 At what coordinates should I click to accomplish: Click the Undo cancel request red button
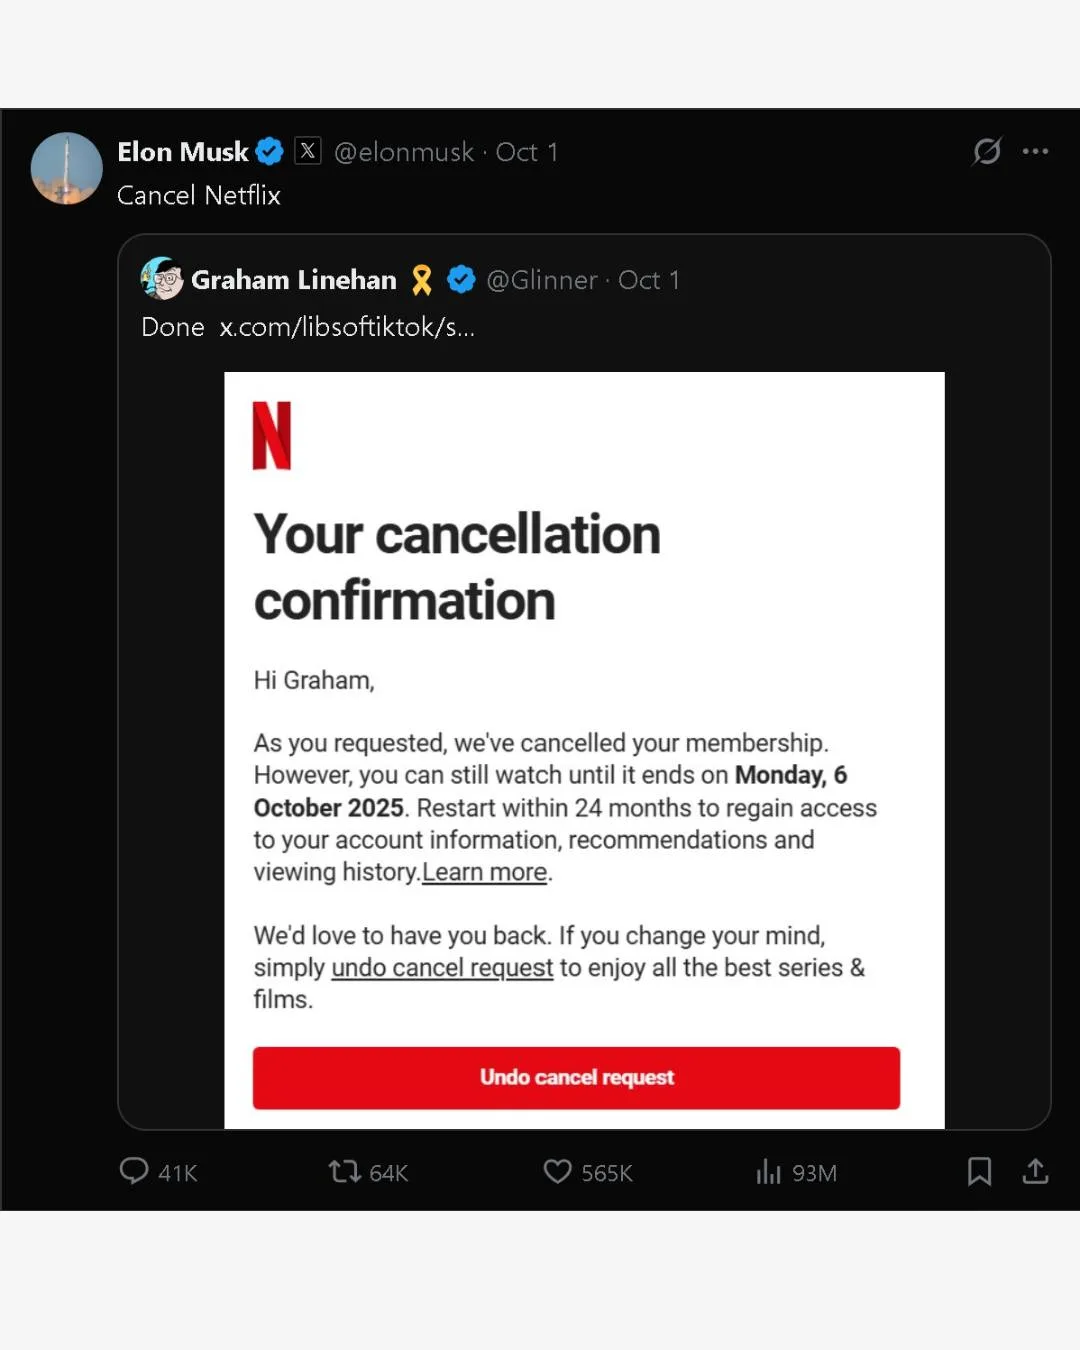pyautogui.click(x=576, y=1078)
